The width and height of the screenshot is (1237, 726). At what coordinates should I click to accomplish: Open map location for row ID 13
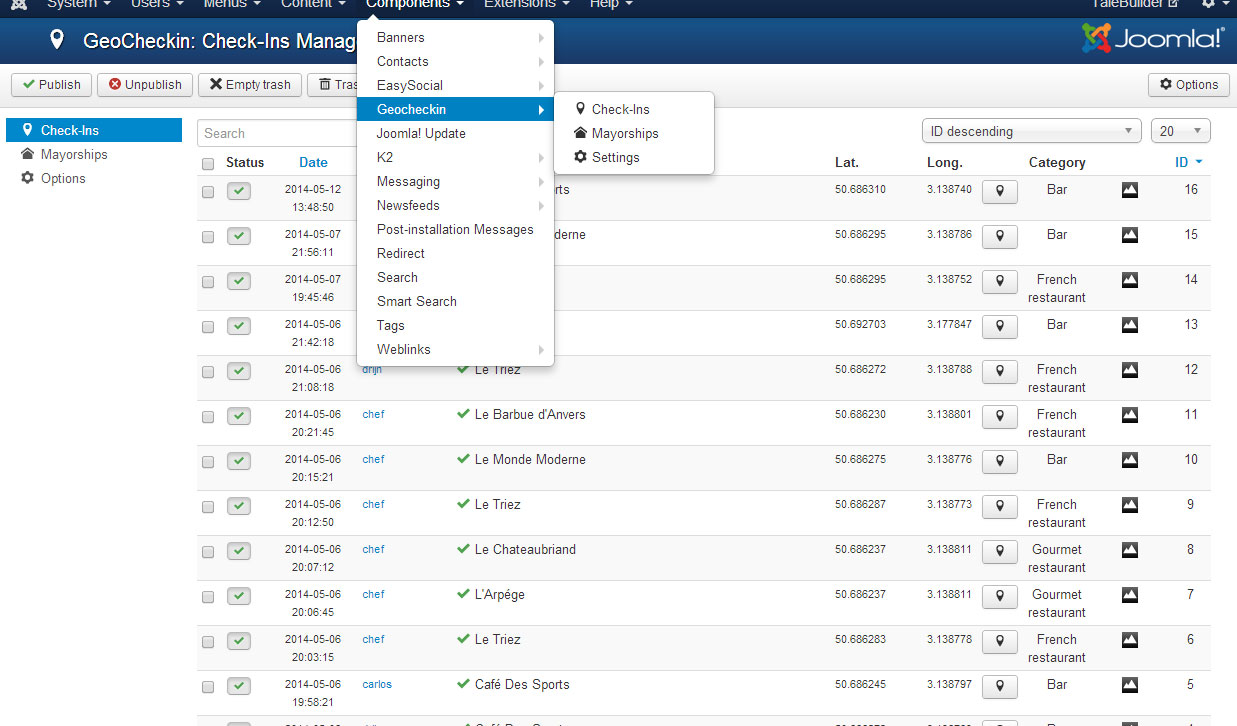(x=999, y=326)
